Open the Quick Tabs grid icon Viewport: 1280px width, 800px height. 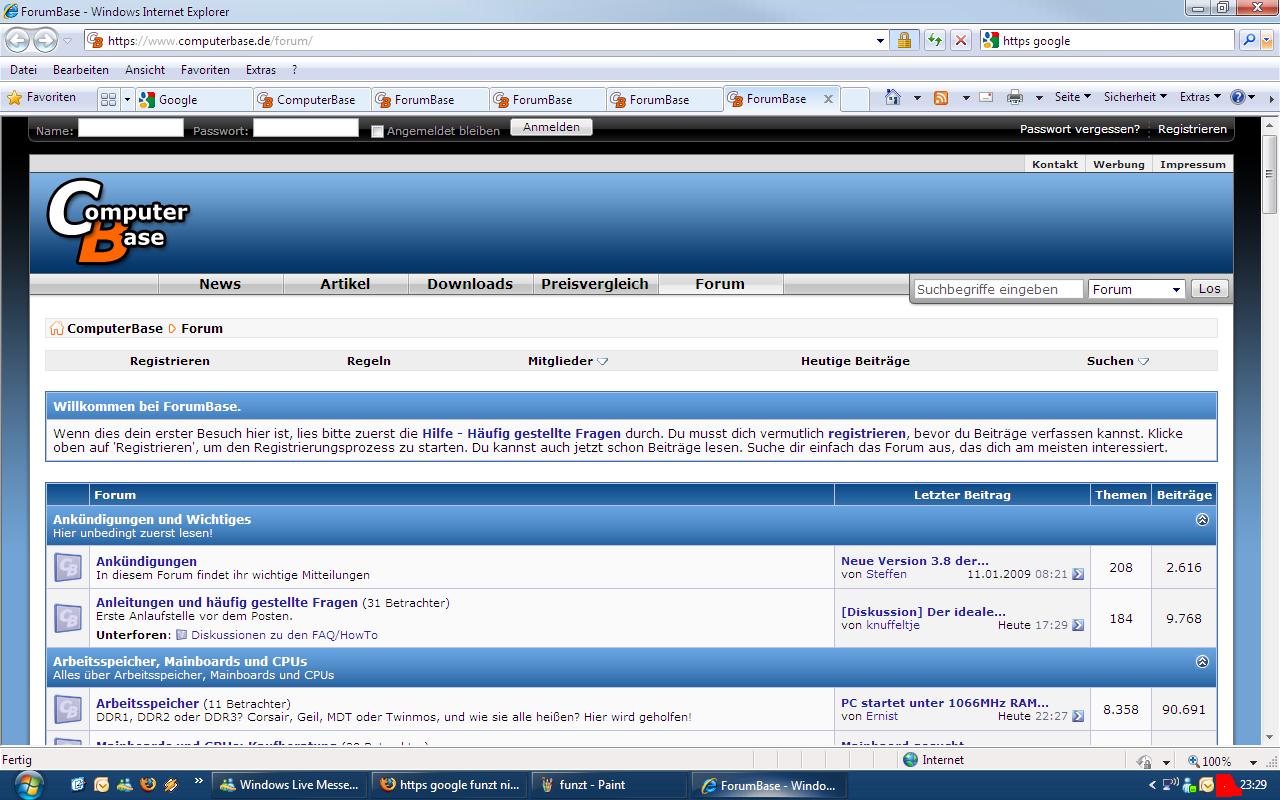click(108, 99)
